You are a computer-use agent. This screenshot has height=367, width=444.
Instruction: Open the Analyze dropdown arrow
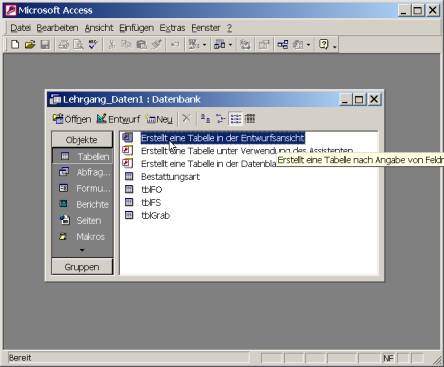(x=230, y=45)
